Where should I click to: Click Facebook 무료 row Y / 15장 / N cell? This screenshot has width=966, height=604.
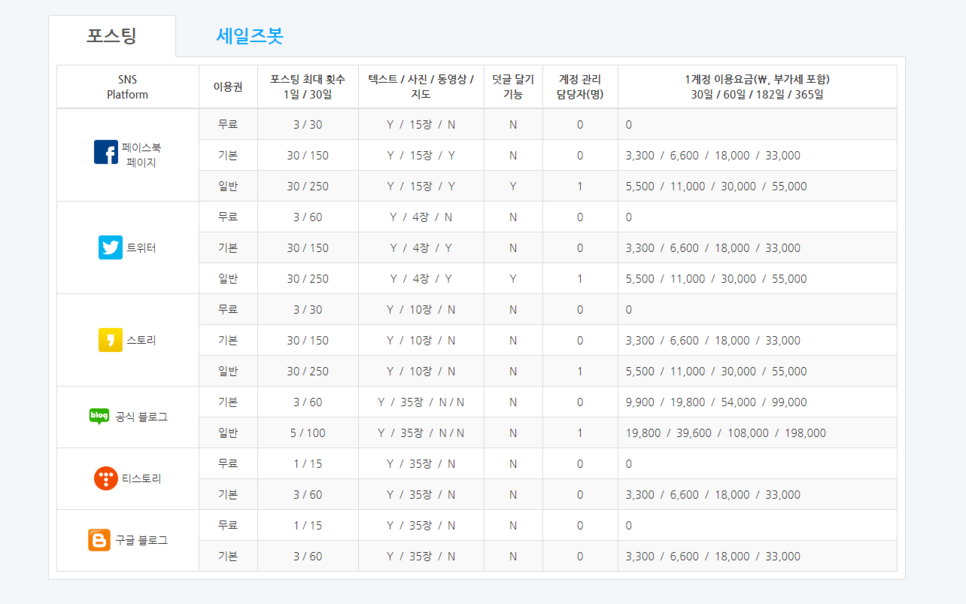421,124
